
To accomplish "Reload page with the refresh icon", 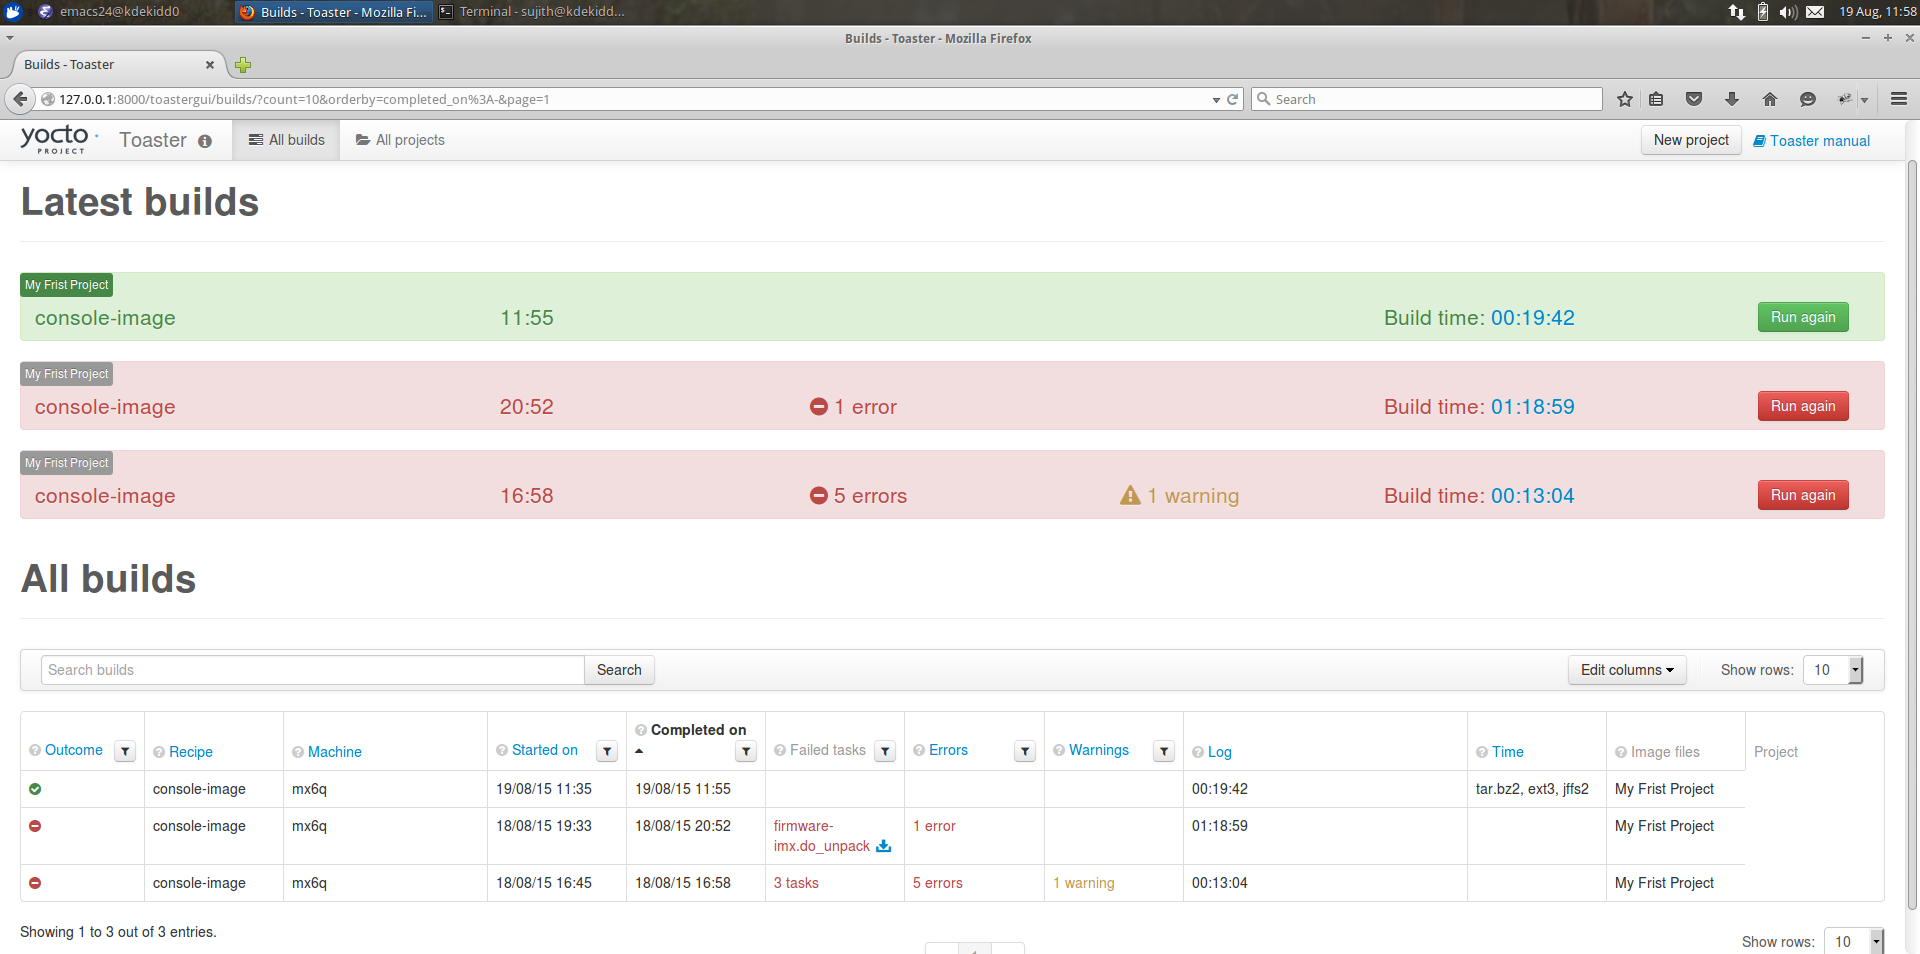I will click(1233, 99).
